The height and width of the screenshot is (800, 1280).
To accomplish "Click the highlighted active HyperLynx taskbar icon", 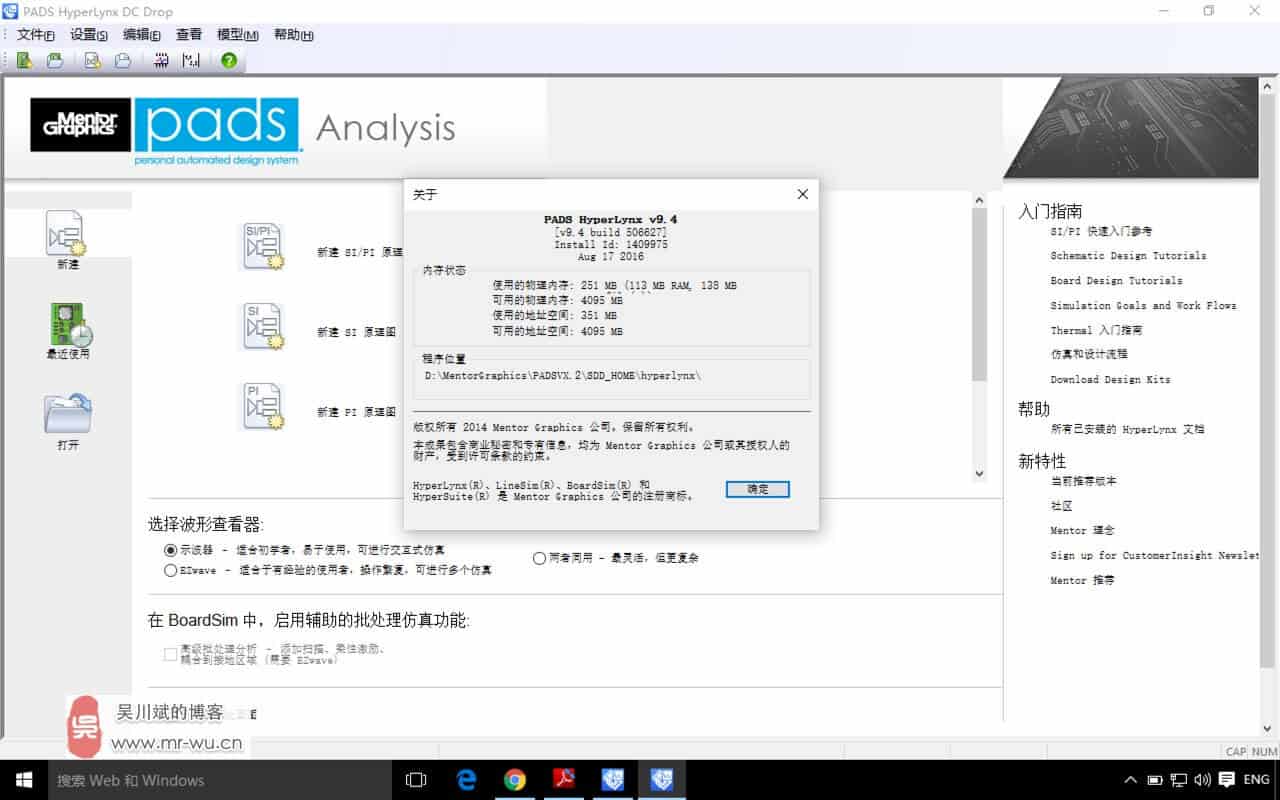I will [661, 780].
